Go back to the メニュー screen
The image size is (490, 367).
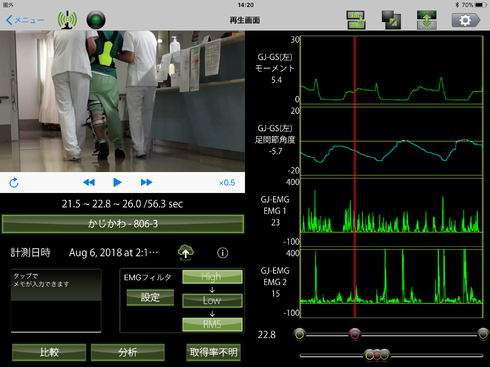tap(25, 20)
